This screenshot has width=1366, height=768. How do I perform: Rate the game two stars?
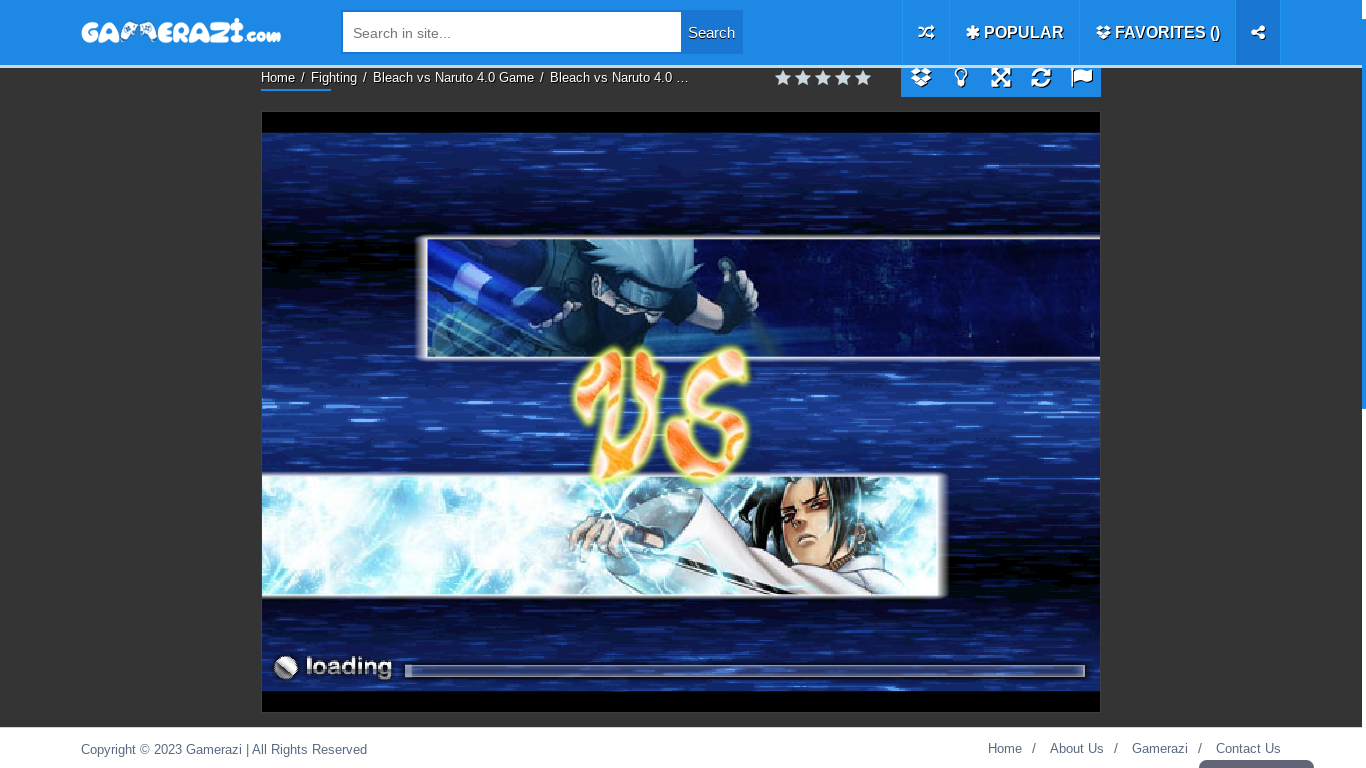[x=803, y=78]
